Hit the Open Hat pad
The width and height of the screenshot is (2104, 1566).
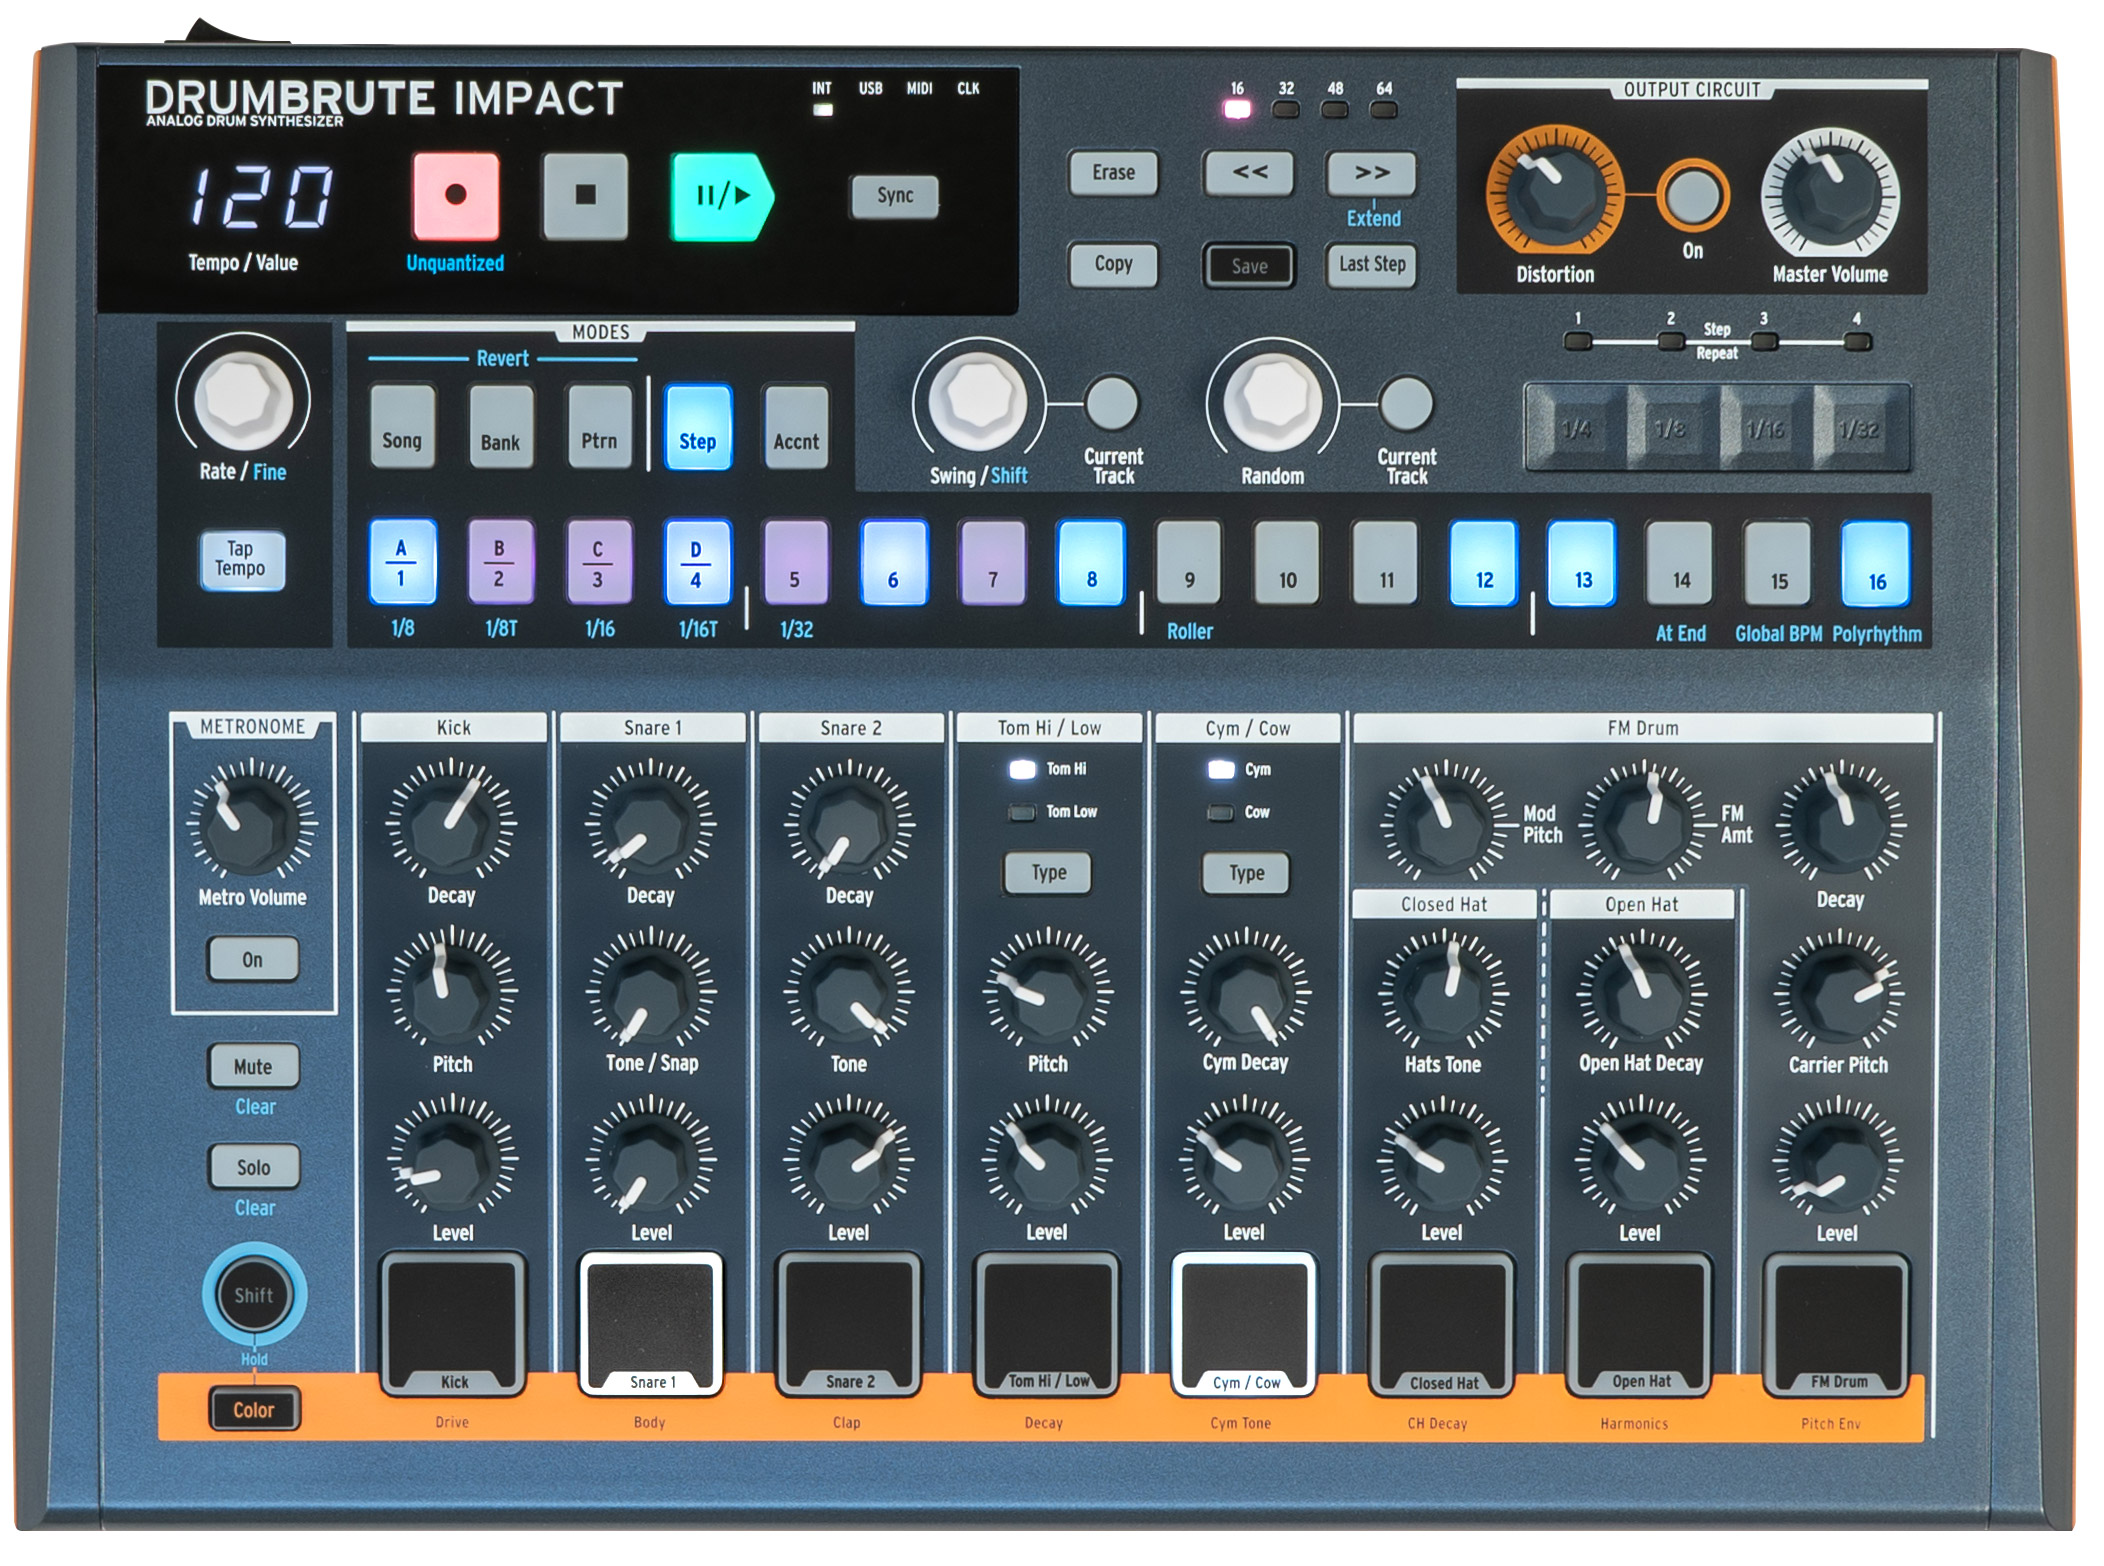pyautogui.click(x=1640, y=1324)
